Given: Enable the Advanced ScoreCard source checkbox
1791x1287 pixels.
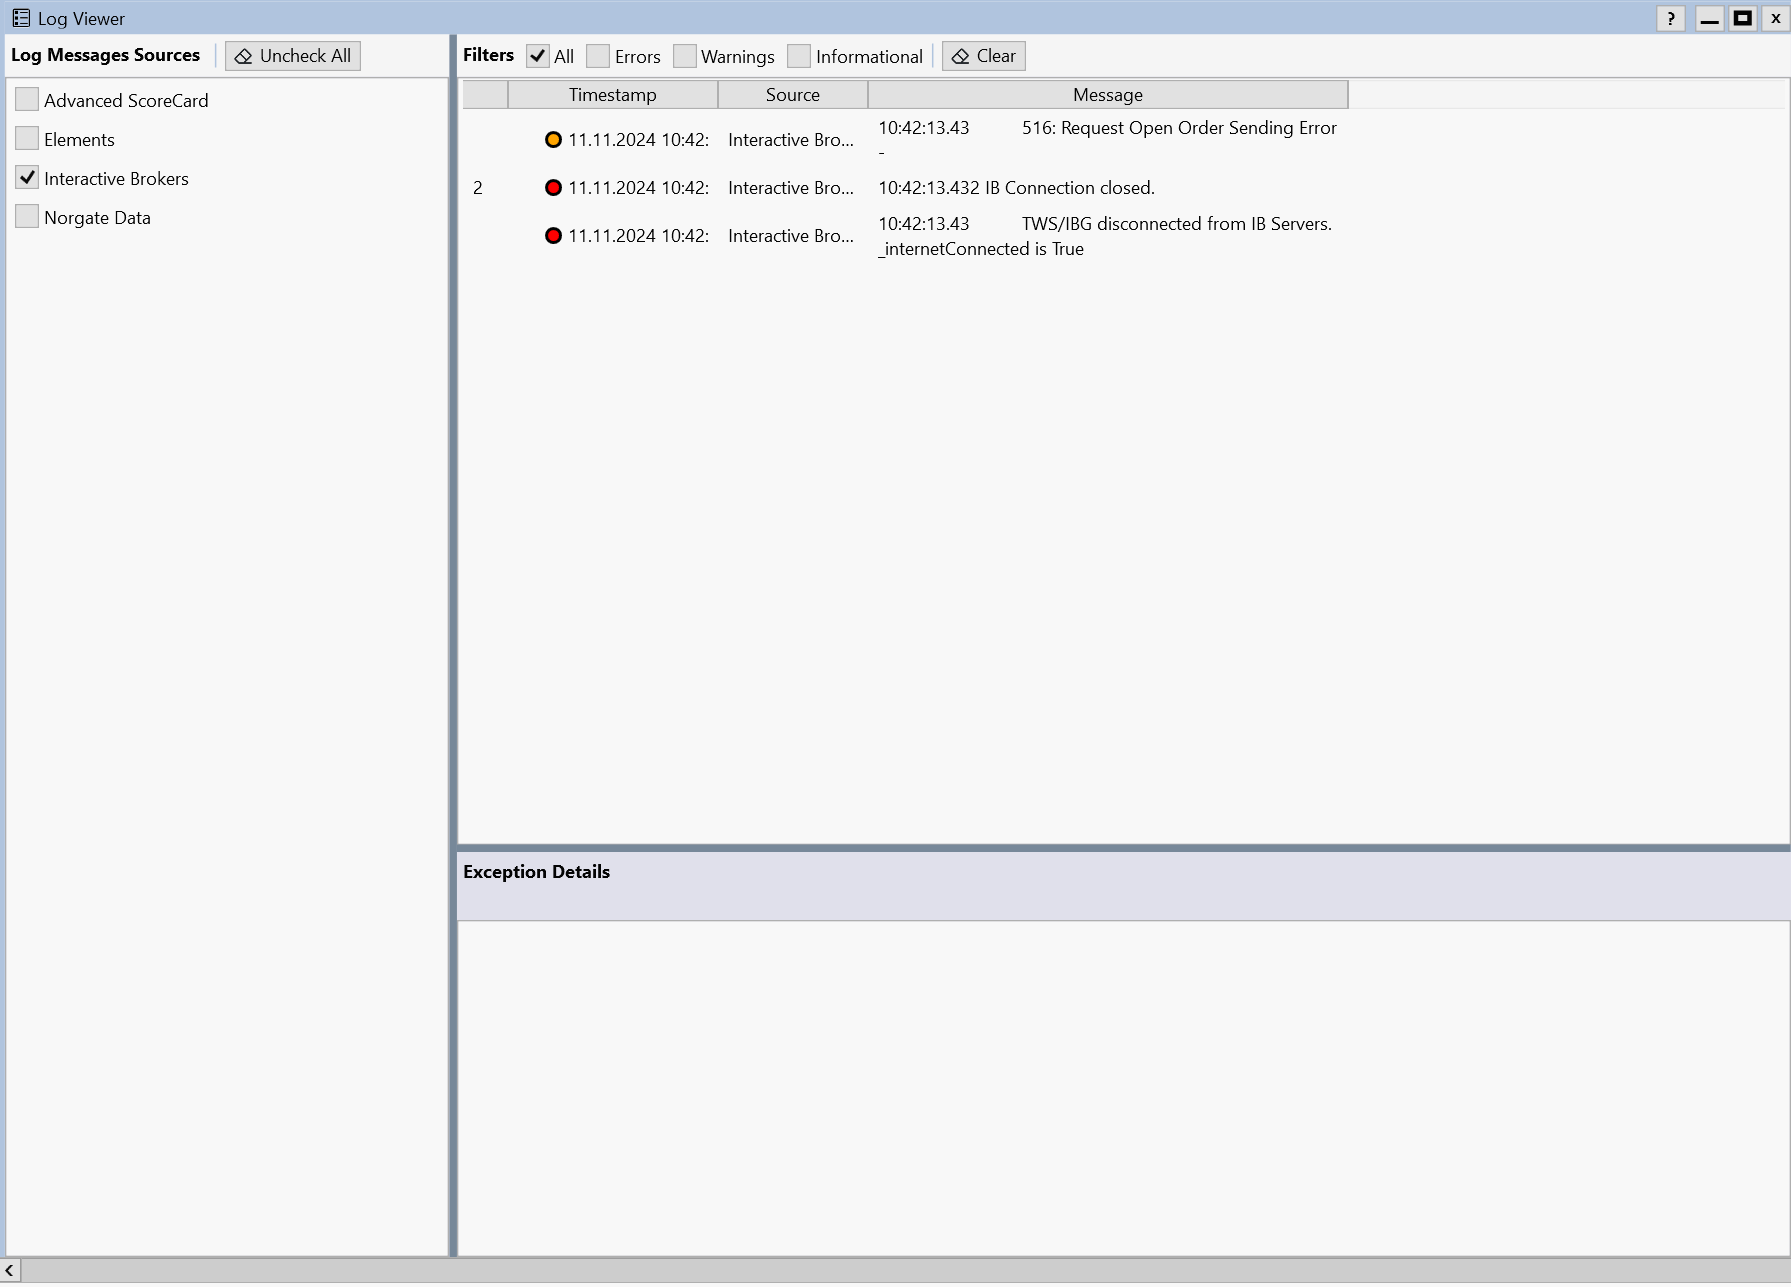Looking at the screenshot, I should point(27,100).
